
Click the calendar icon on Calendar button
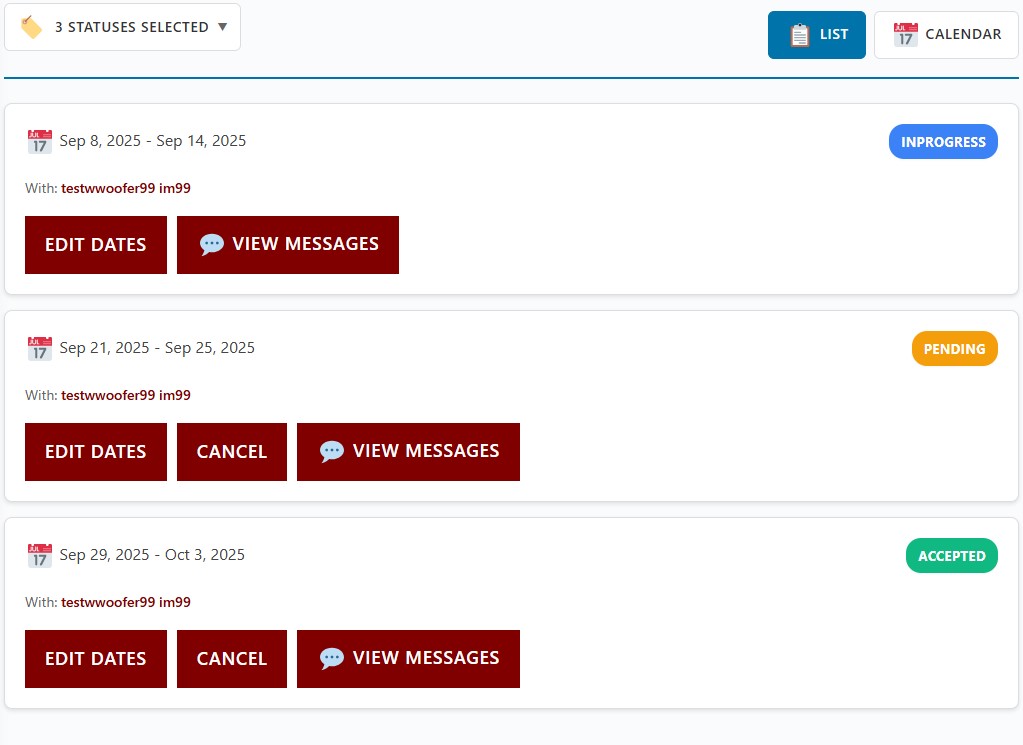pyautogui.click(x=906, y=35)
